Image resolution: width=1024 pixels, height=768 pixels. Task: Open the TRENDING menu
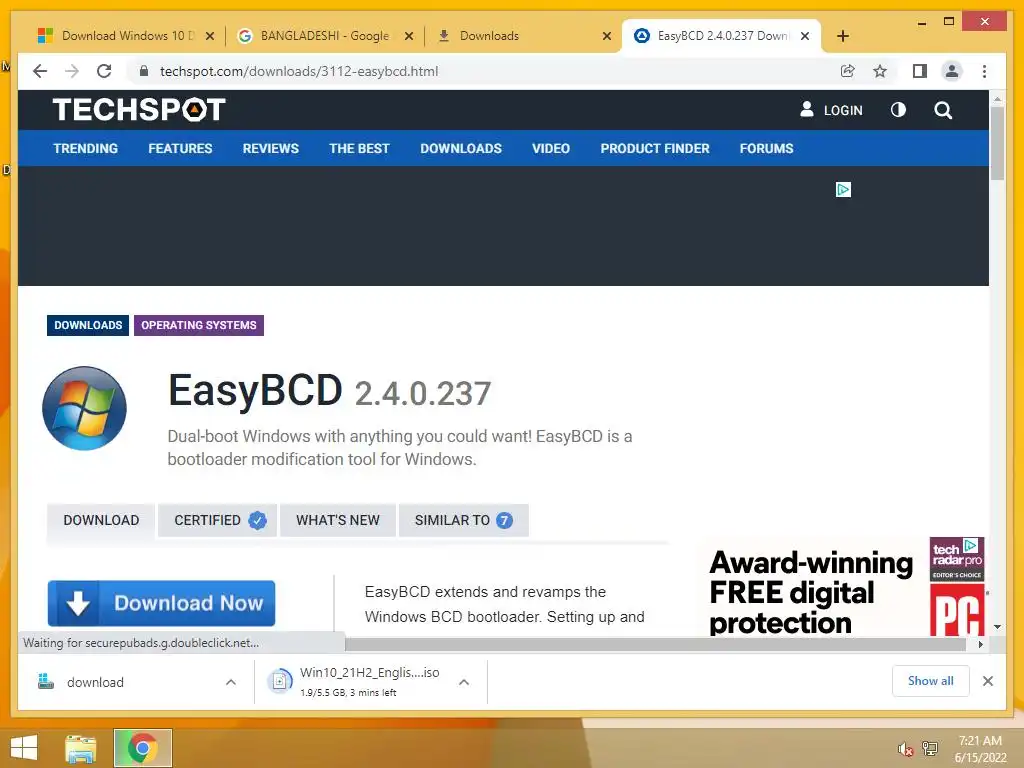[x=86, y=148]
